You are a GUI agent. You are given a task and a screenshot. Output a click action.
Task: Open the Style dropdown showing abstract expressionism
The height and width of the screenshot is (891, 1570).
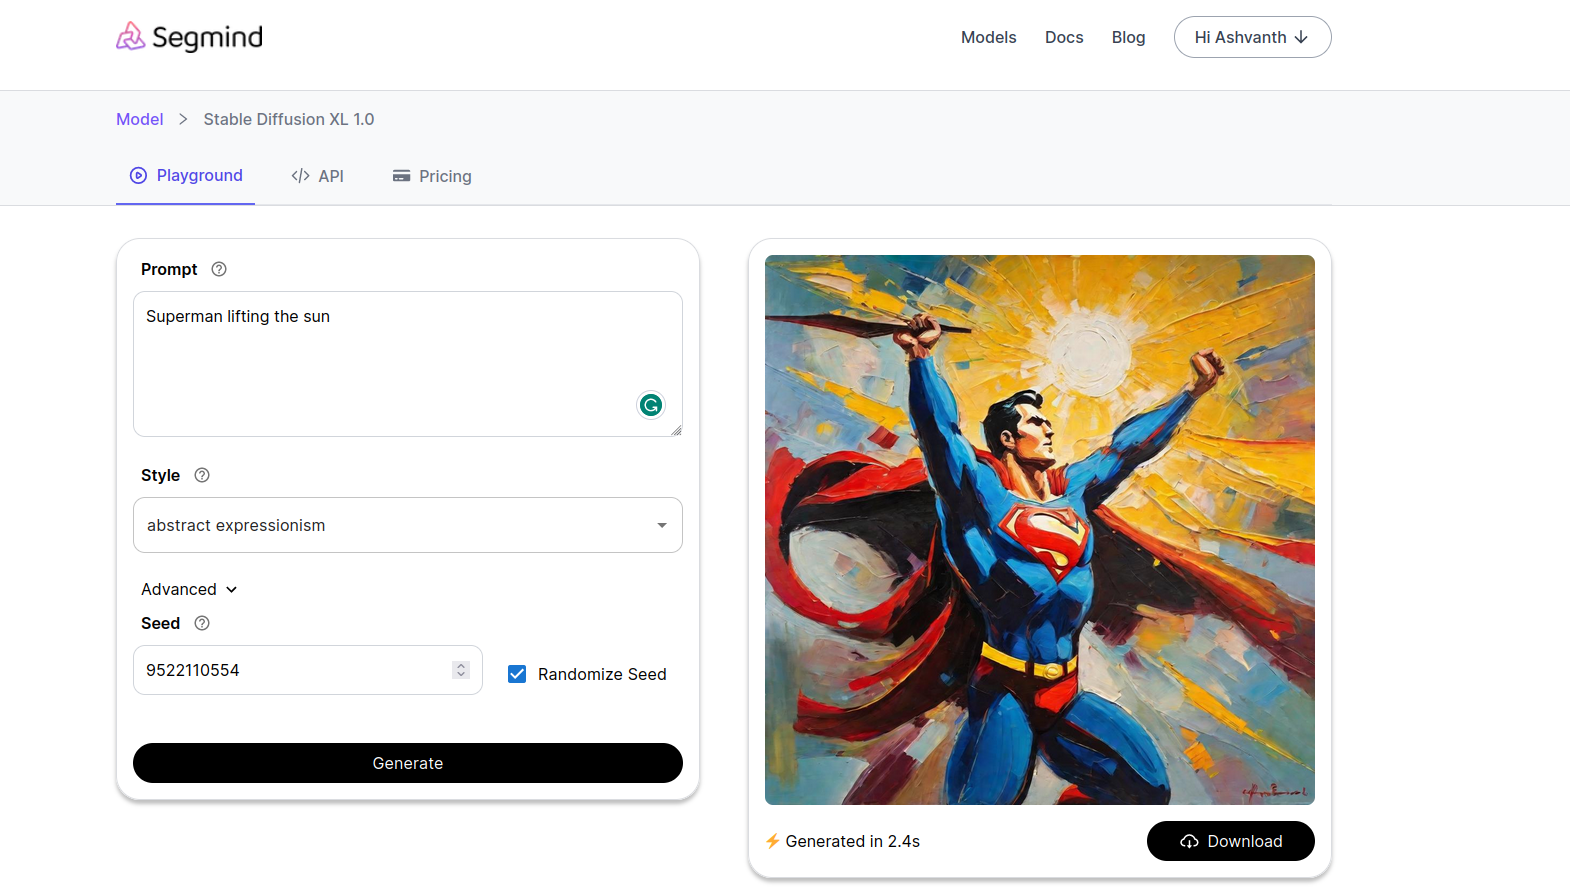click(408, 525)
